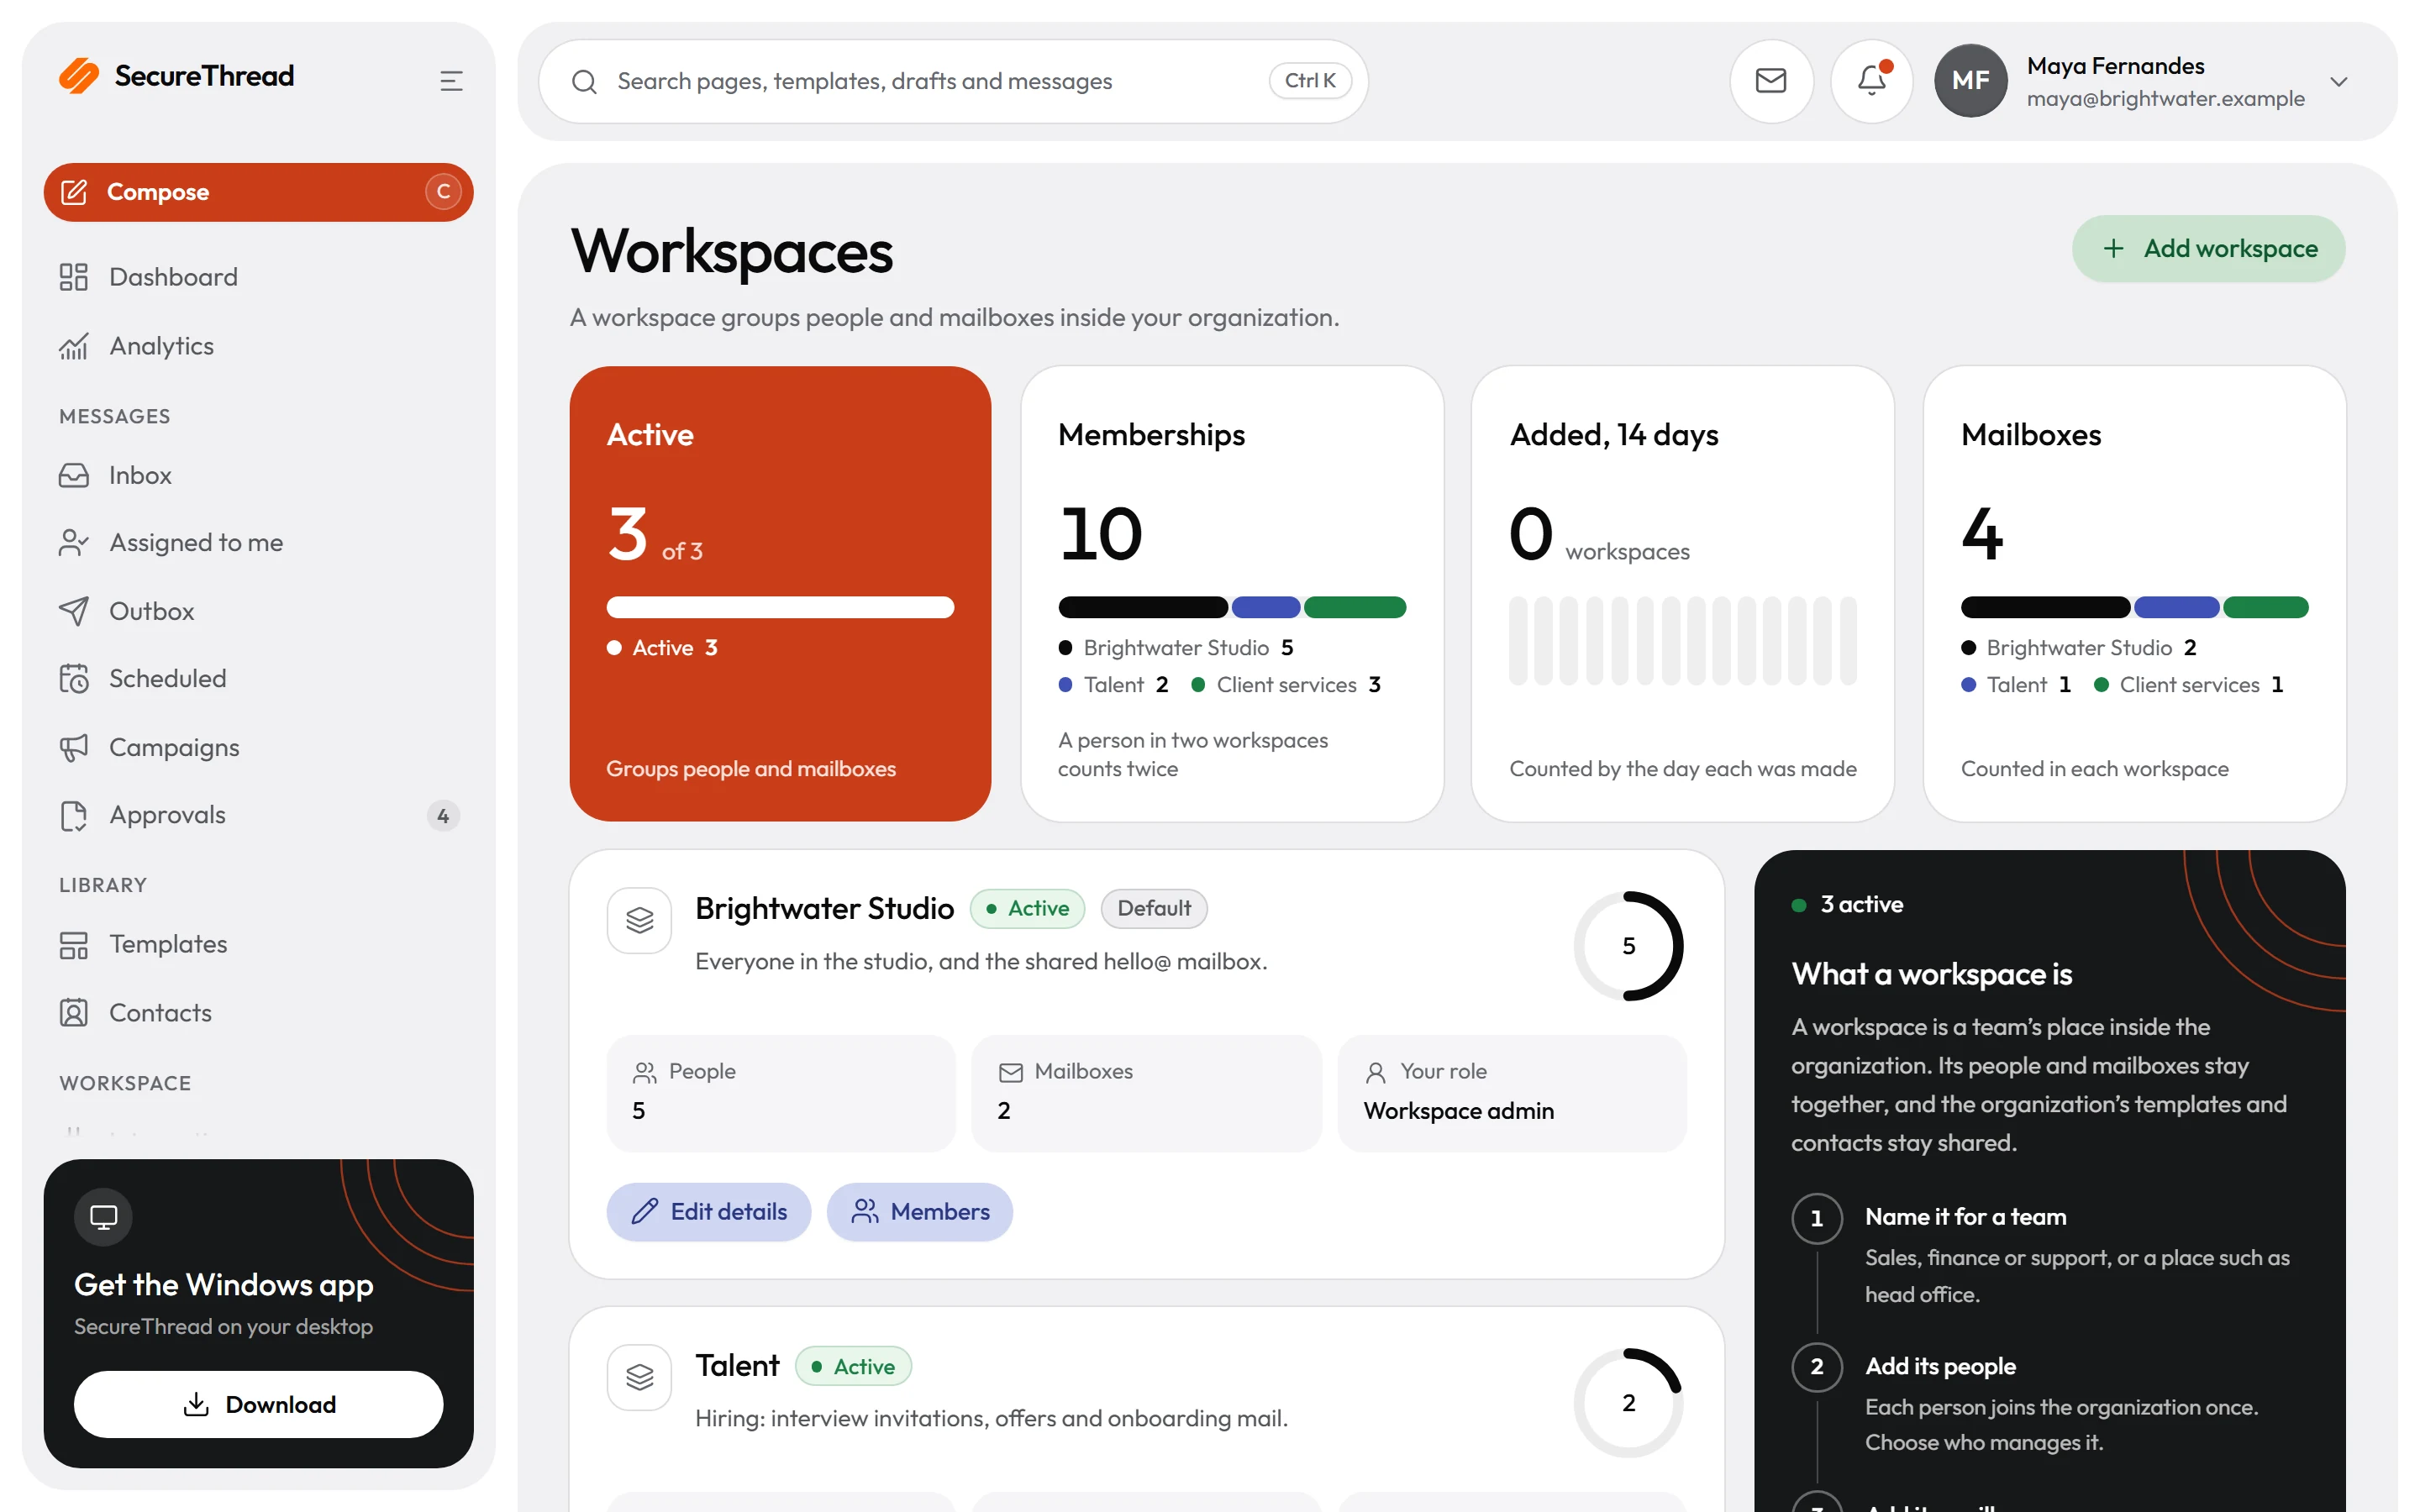Click the Brightwater Studio 5-member ring
The height and width of the screenshot is (1512, 2420).
(x=1628, y=946)
